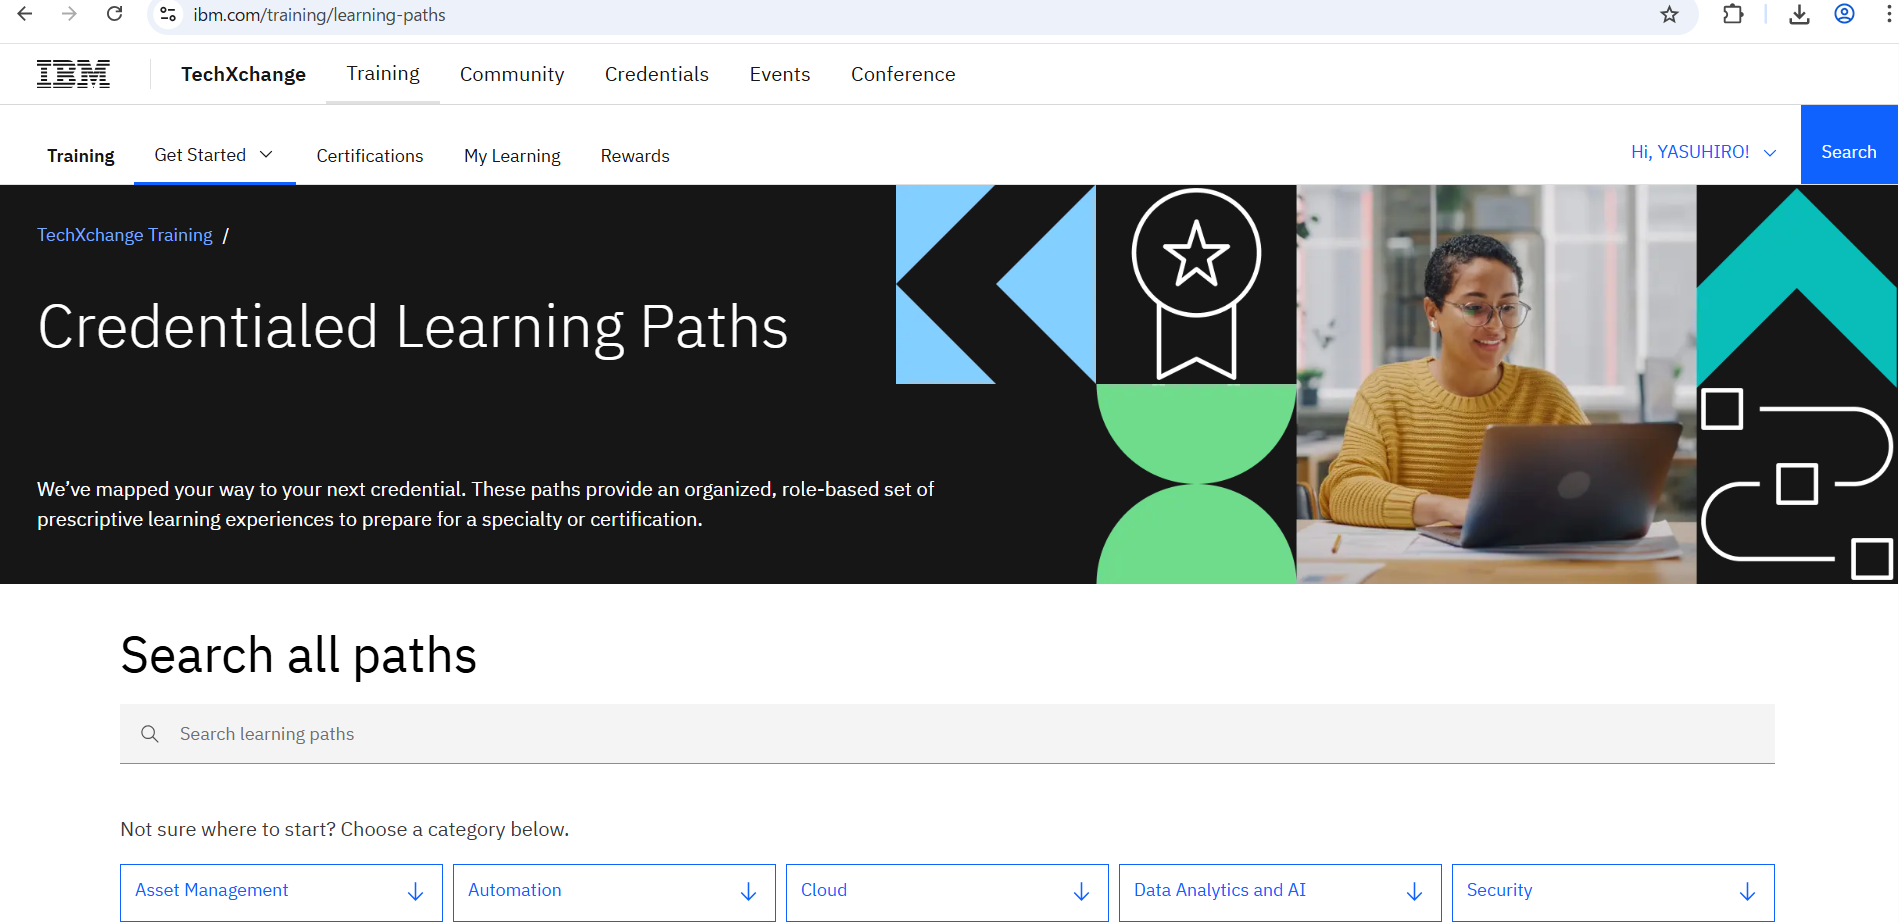Click the Credentialed Learning Paths heading
1899x923 pixels.
413,327
